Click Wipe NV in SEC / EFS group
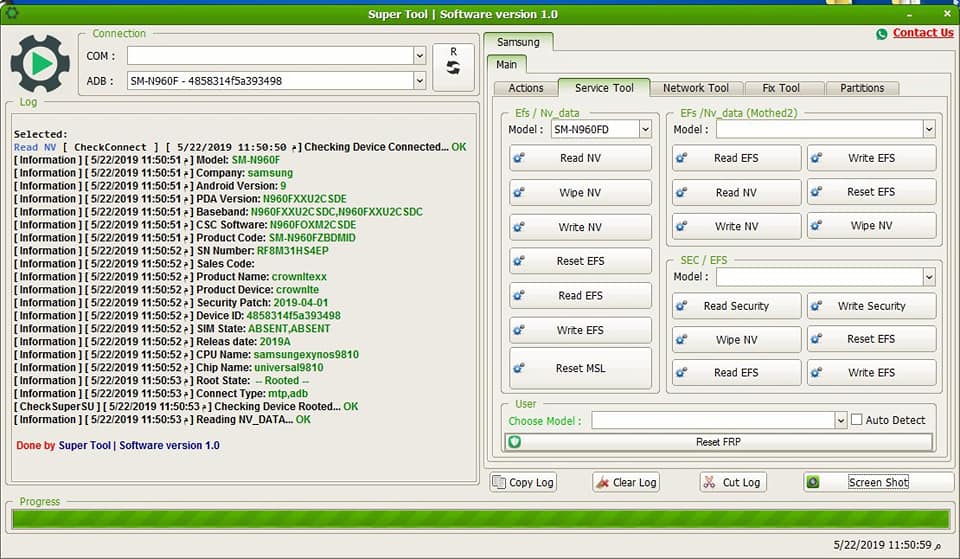This screenshot has width=960, height=559. (x=737, y=339)
